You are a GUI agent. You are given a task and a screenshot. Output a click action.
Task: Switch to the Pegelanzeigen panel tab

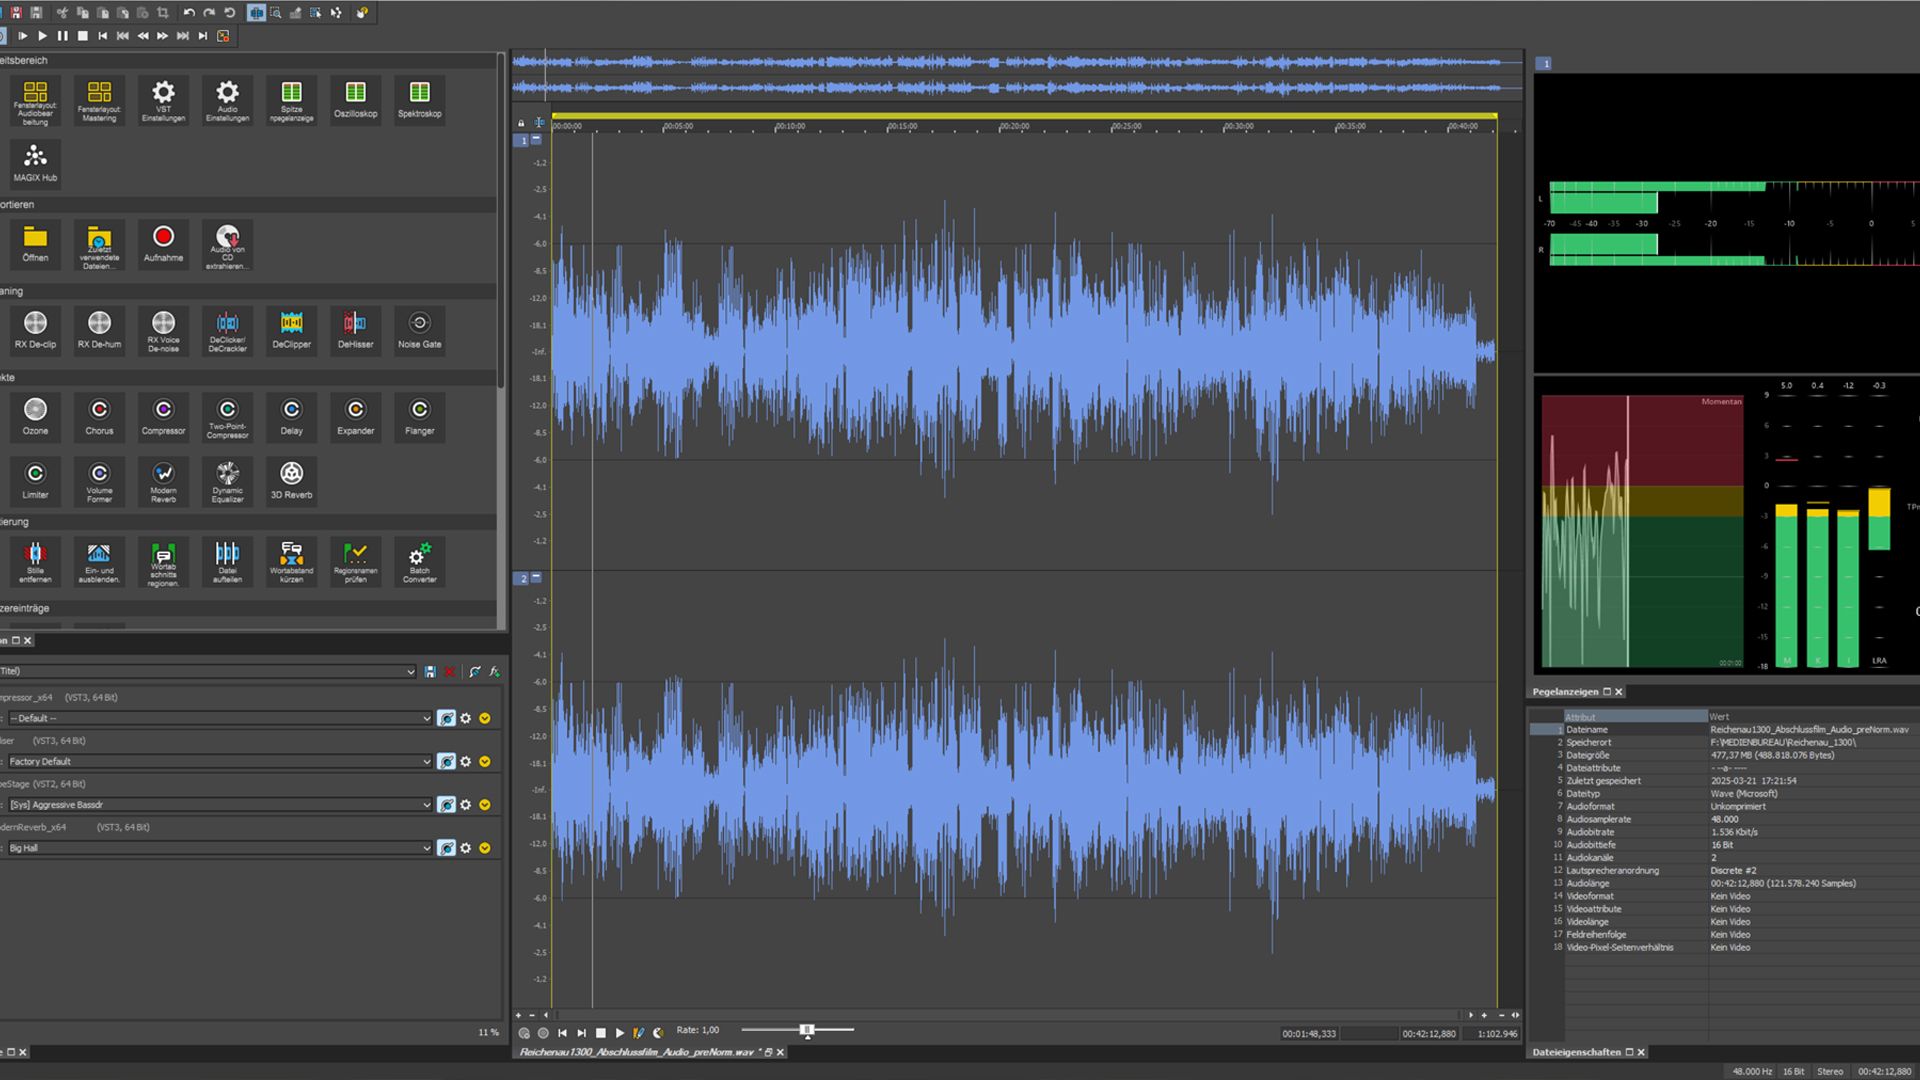[1565, 691]
